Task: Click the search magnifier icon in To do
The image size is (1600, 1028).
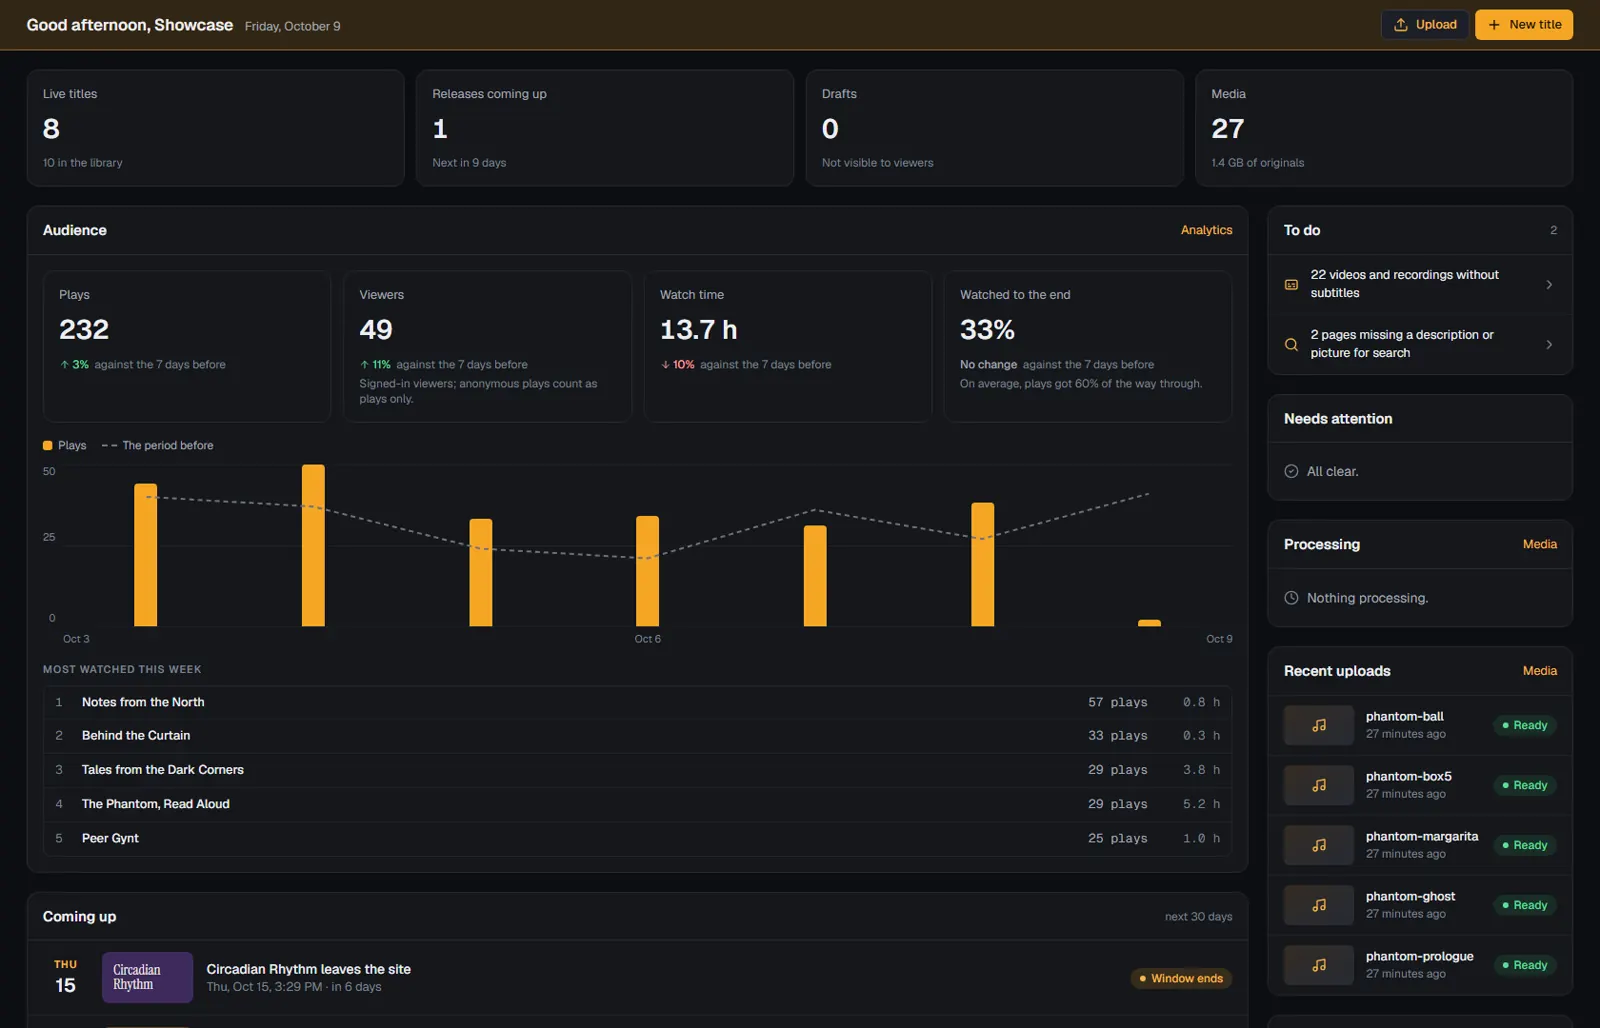Action: coord(1291,345)
